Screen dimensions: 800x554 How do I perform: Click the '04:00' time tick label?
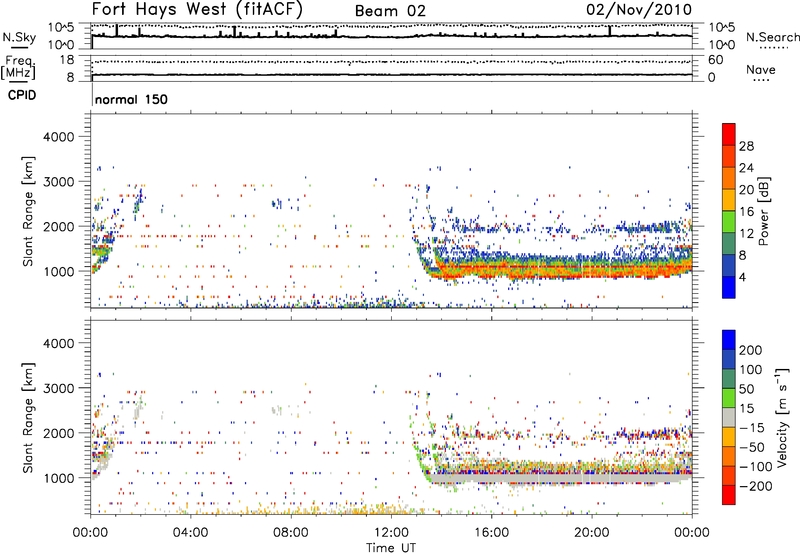coord(191,533)
